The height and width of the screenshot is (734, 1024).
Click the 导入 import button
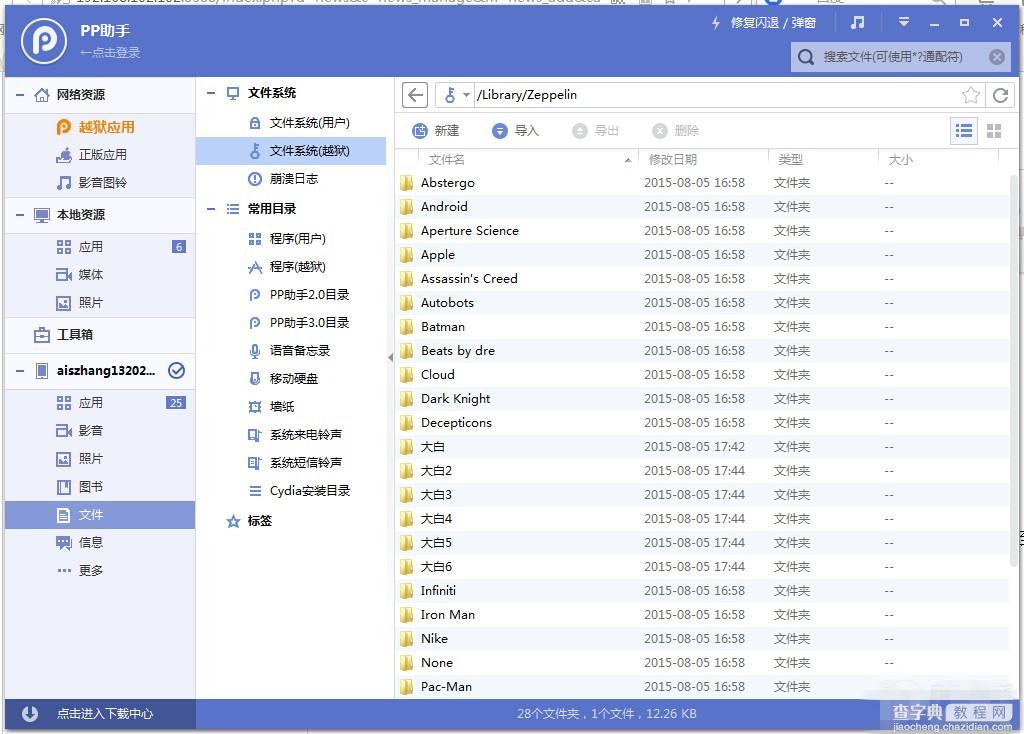(x=515, y=131)
